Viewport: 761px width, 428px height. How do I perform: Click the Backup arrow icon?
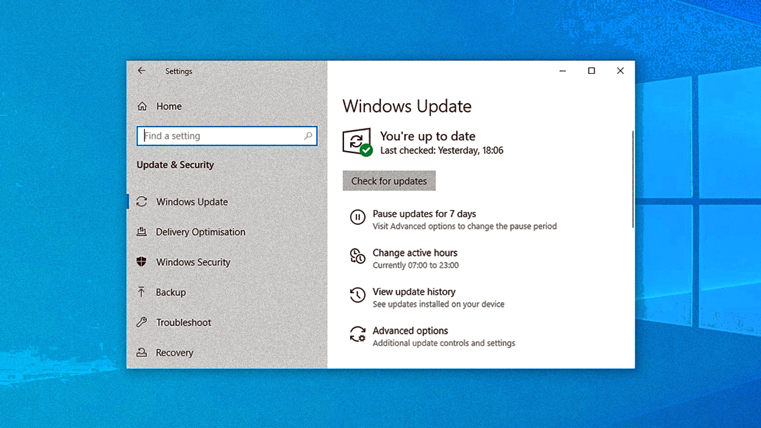(141, 292)
